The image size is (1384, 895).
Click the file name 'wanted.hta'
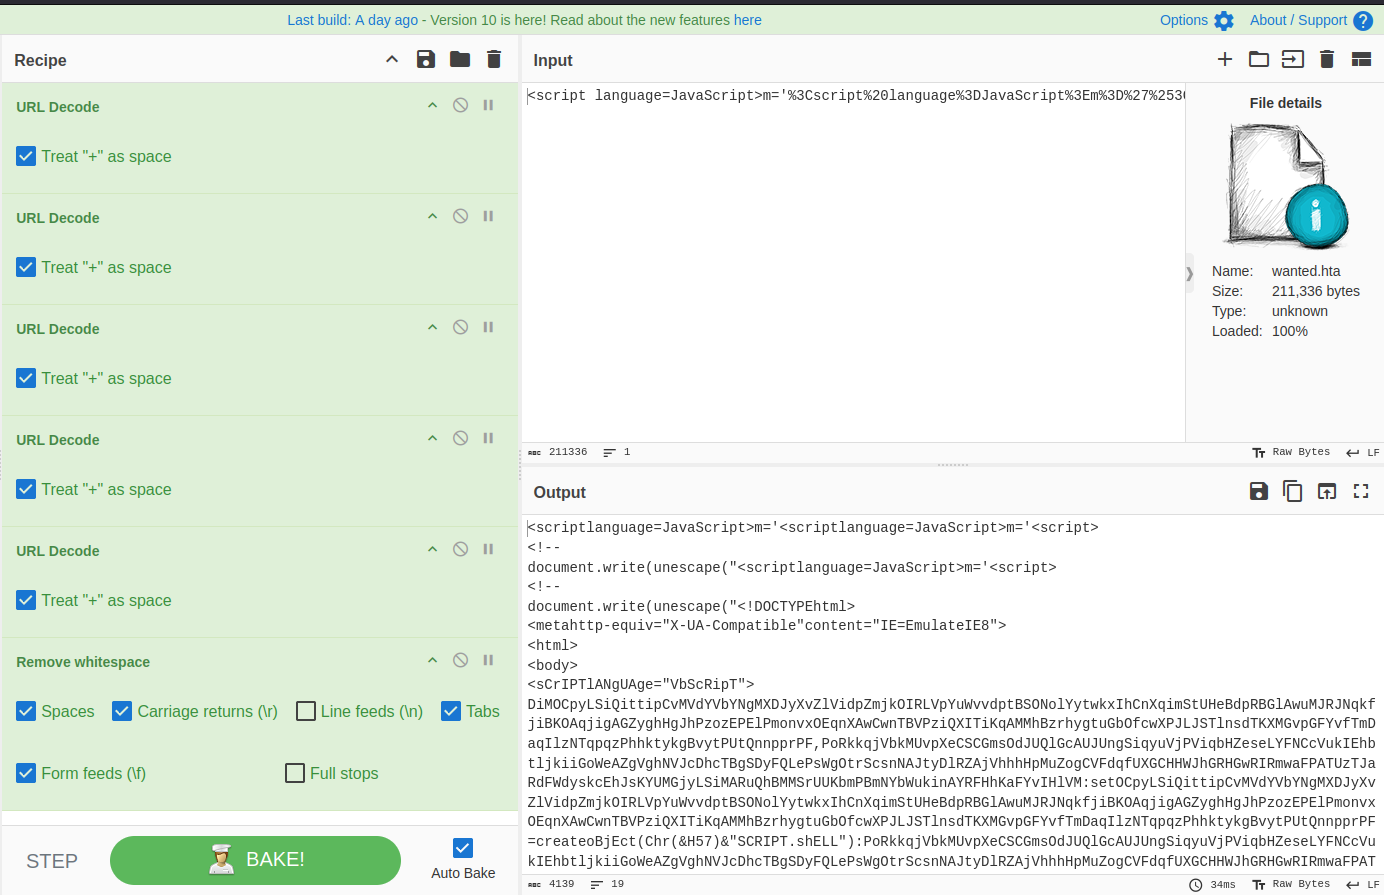pyautogui.click(x=1306, y=271)
